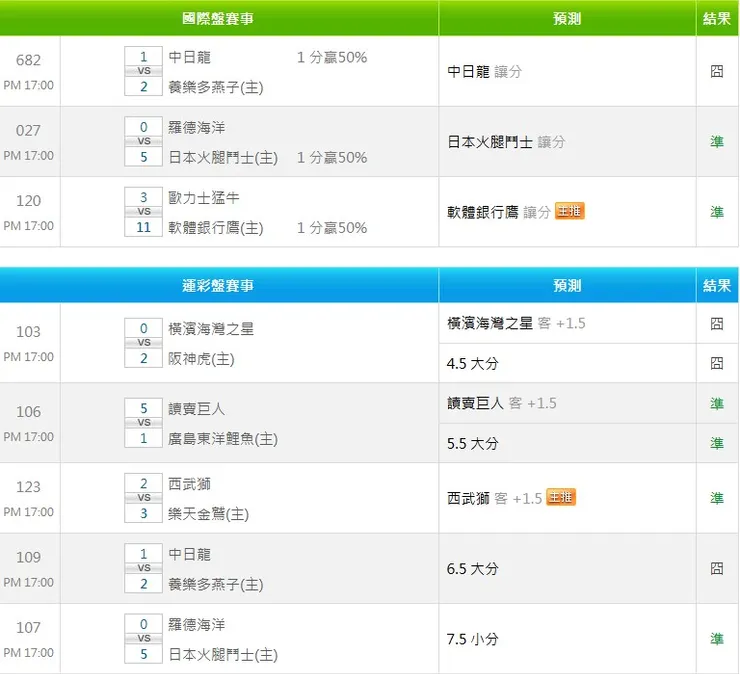Click 日本火腿鬥士(主) team in game 107
The image size is (740, 674).
point(223,655)
